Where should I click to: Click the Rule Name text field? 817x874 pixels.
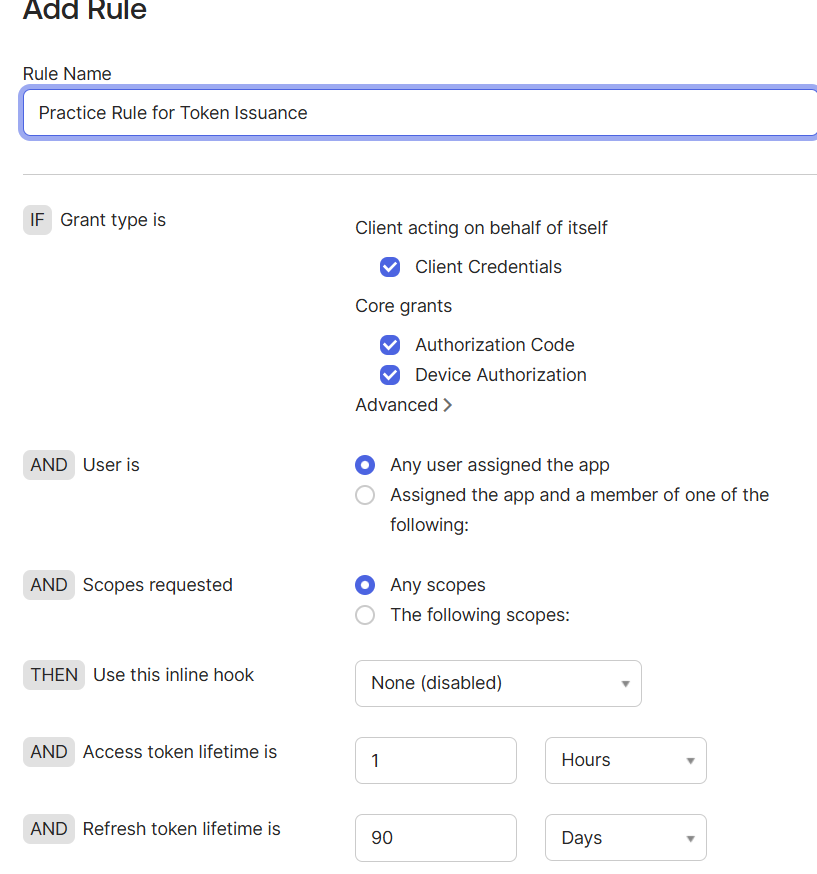420,113
